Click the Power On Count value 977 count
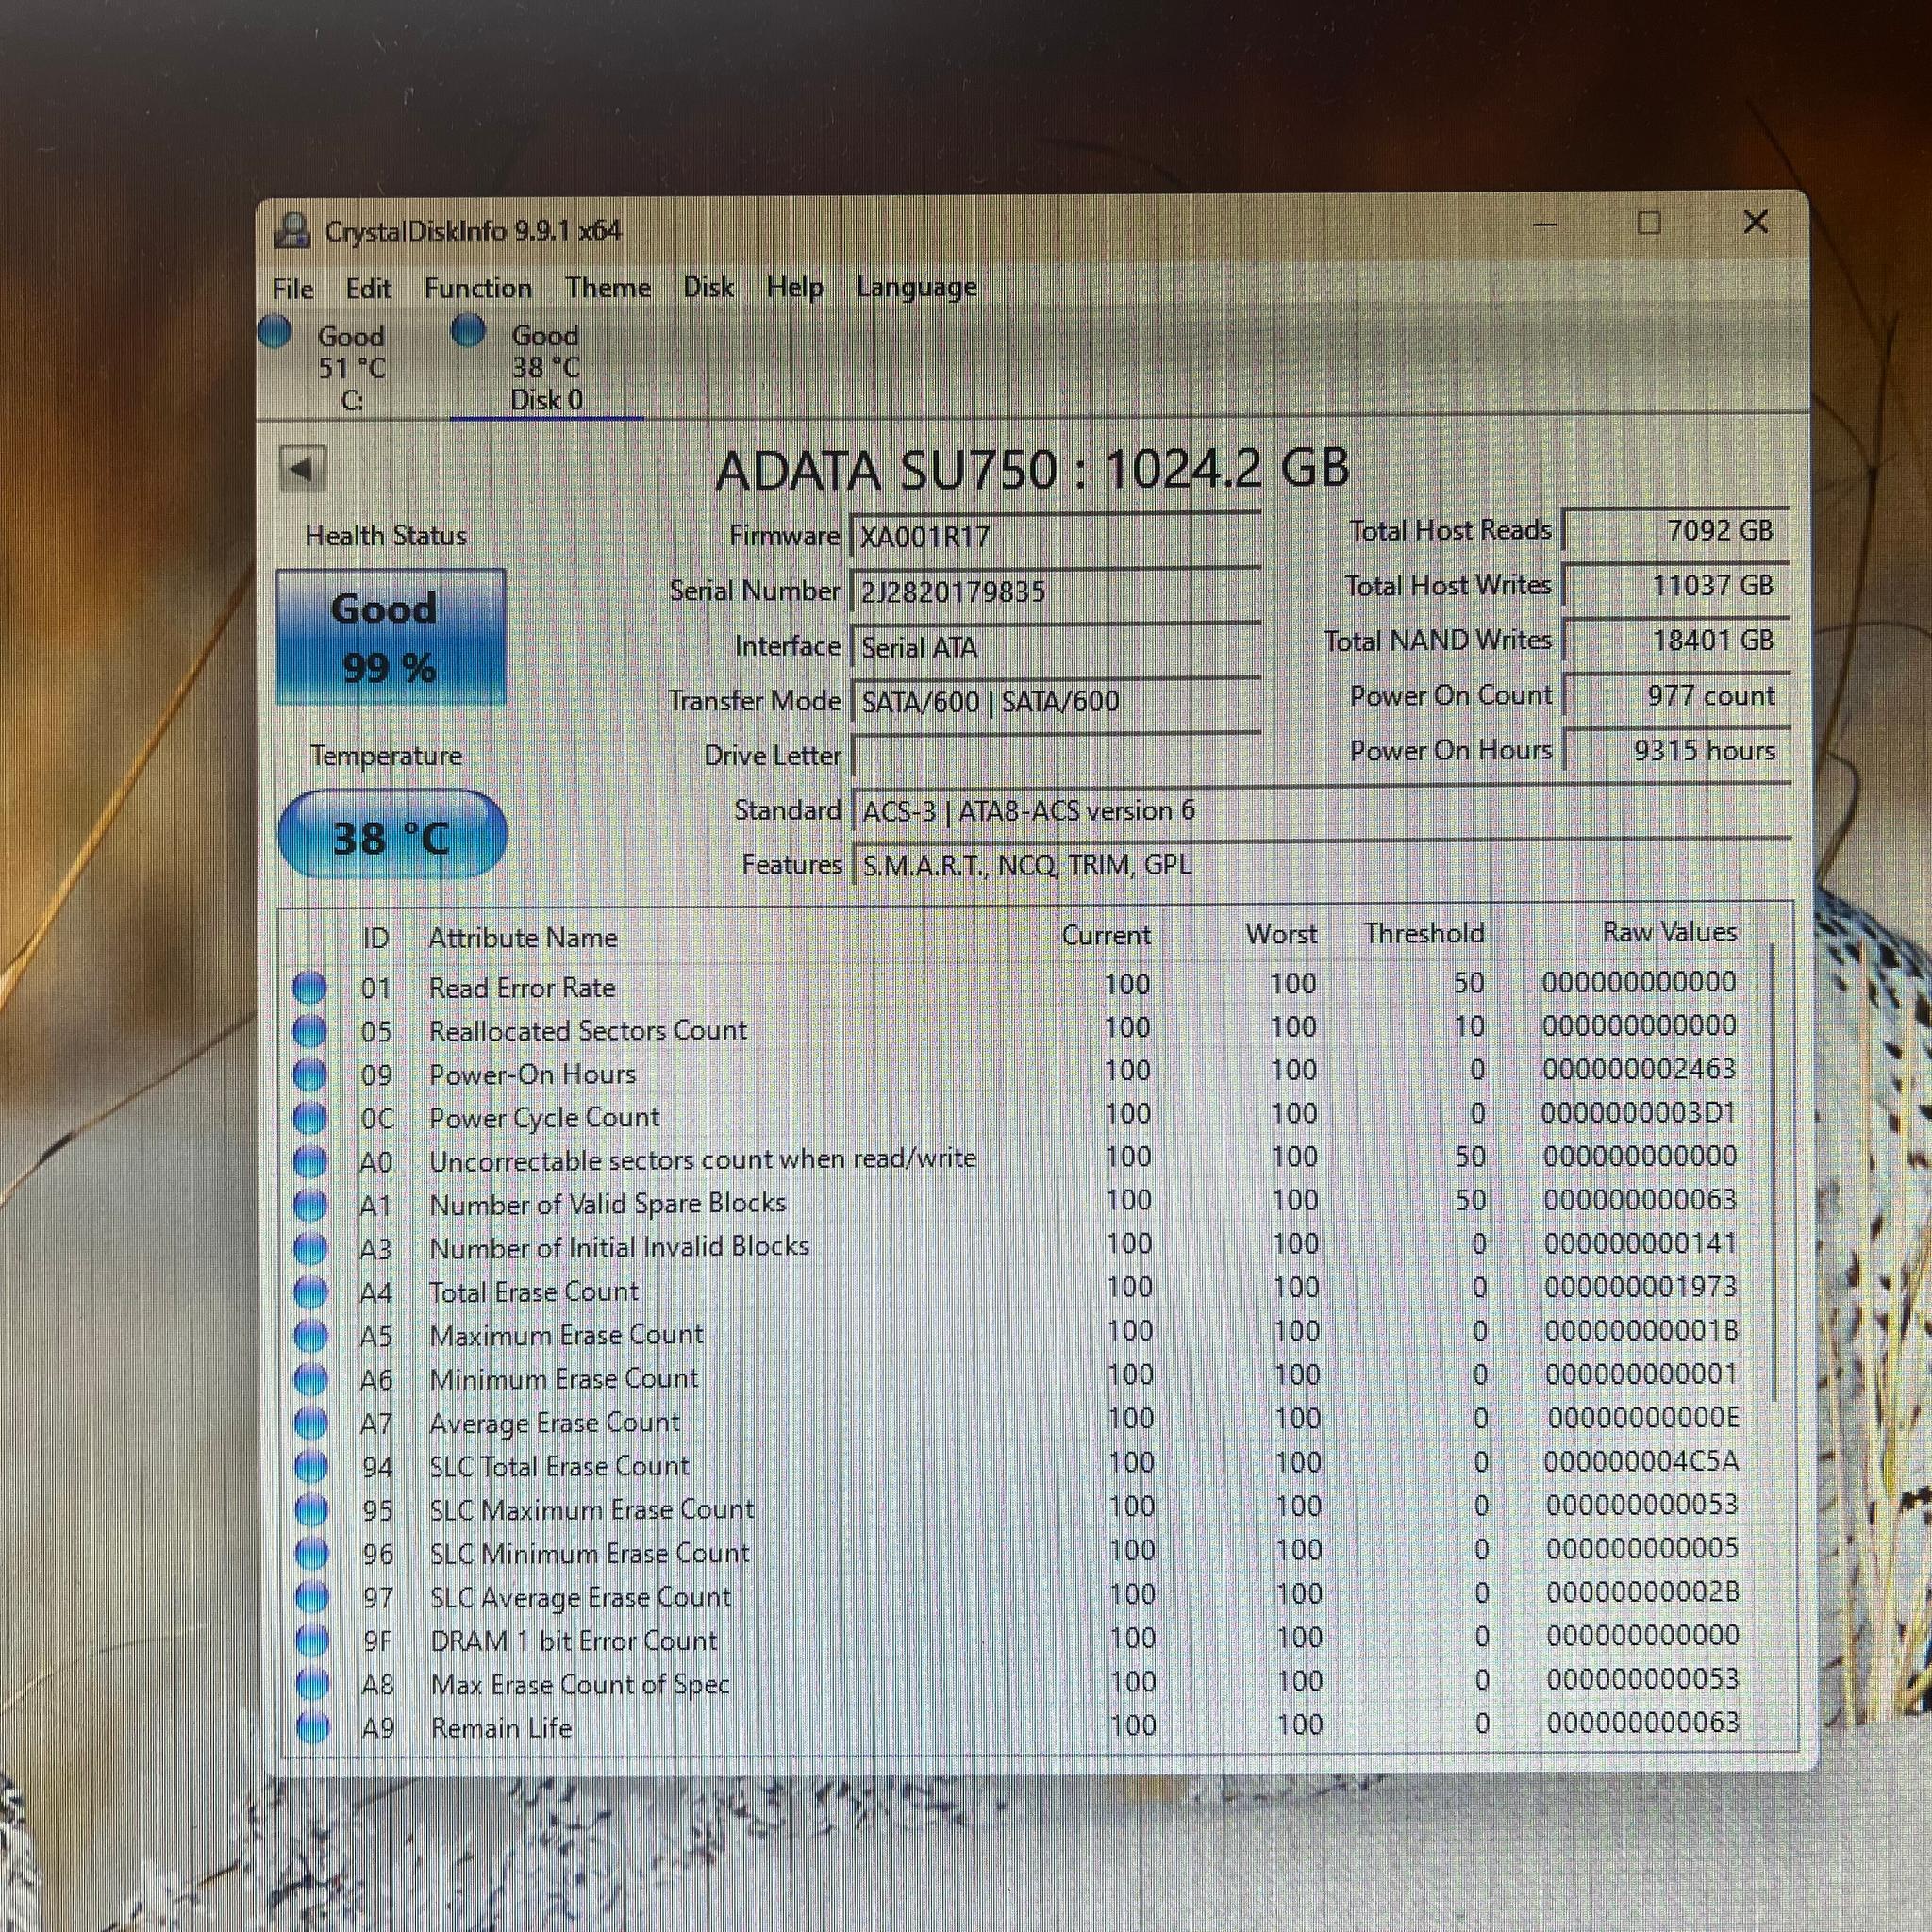Viewport: 1932px width, 1932px height. coord(1676,695)
